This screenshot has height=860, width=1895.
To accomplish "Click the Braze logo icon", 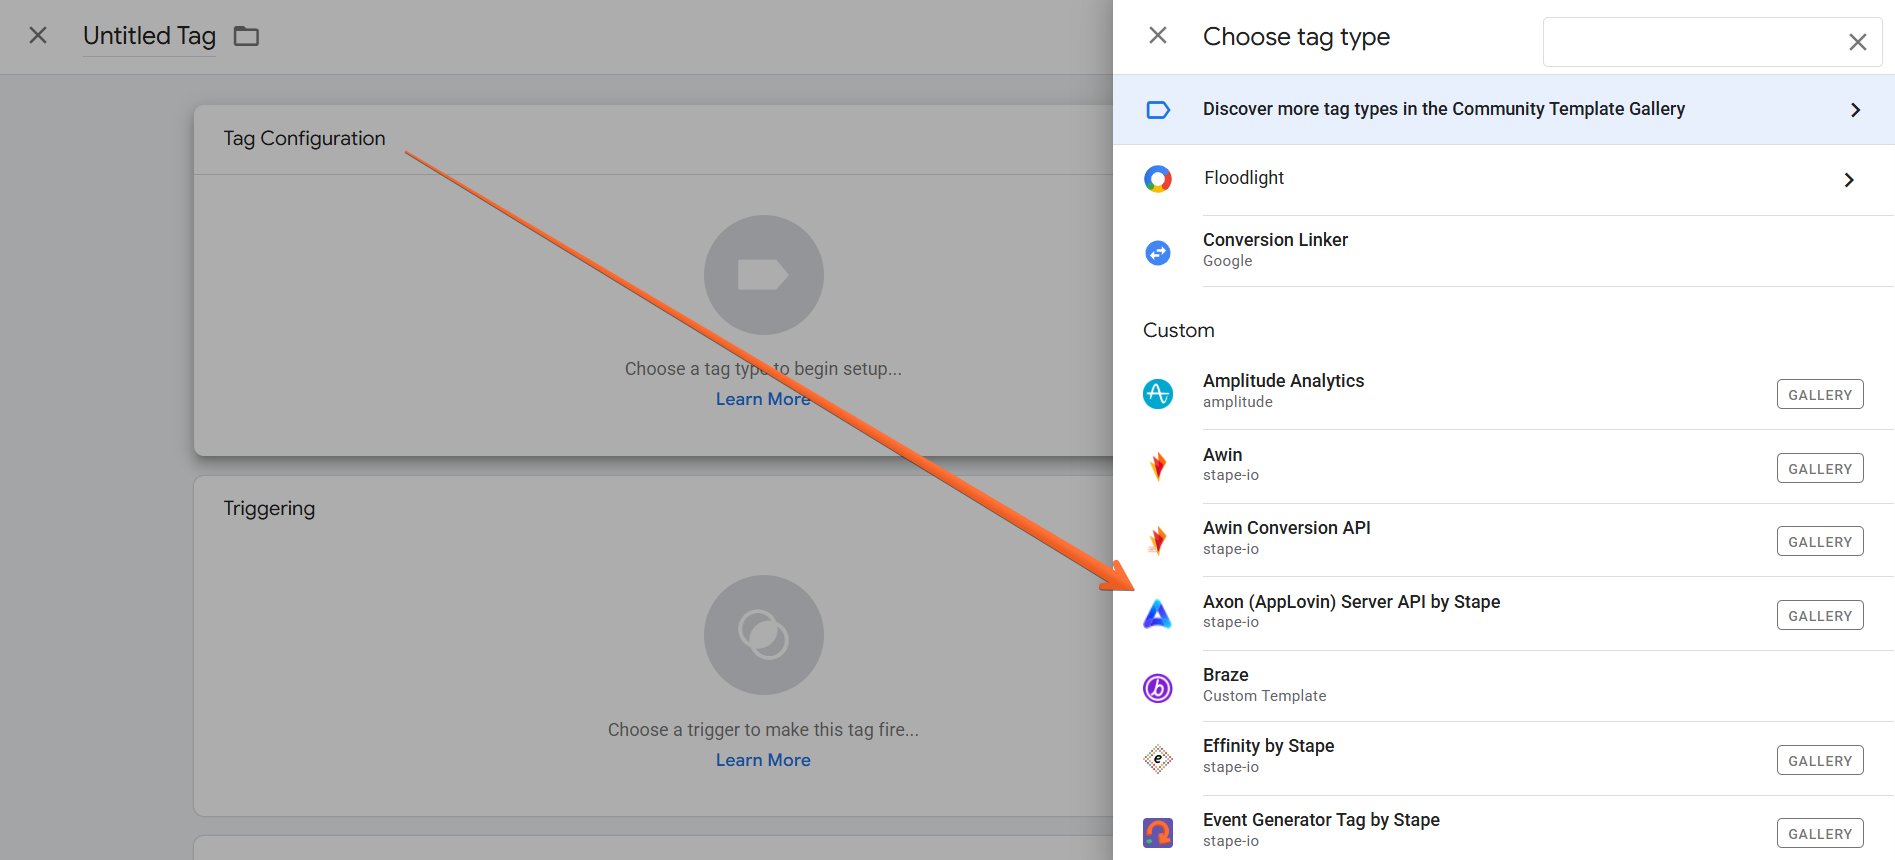I will point(1158,688).
